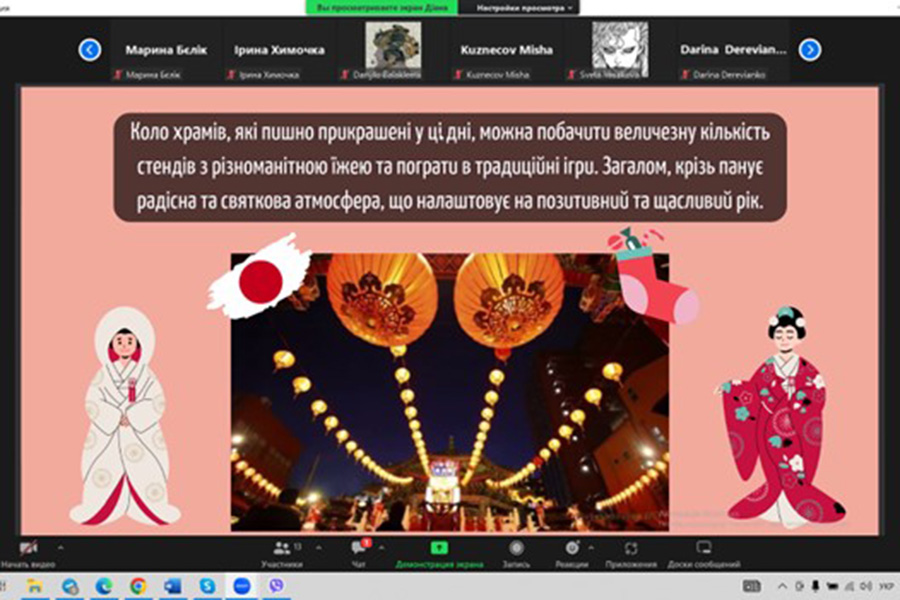
Task: Expand video options arrow beside Начать видео
Action: 61,548
